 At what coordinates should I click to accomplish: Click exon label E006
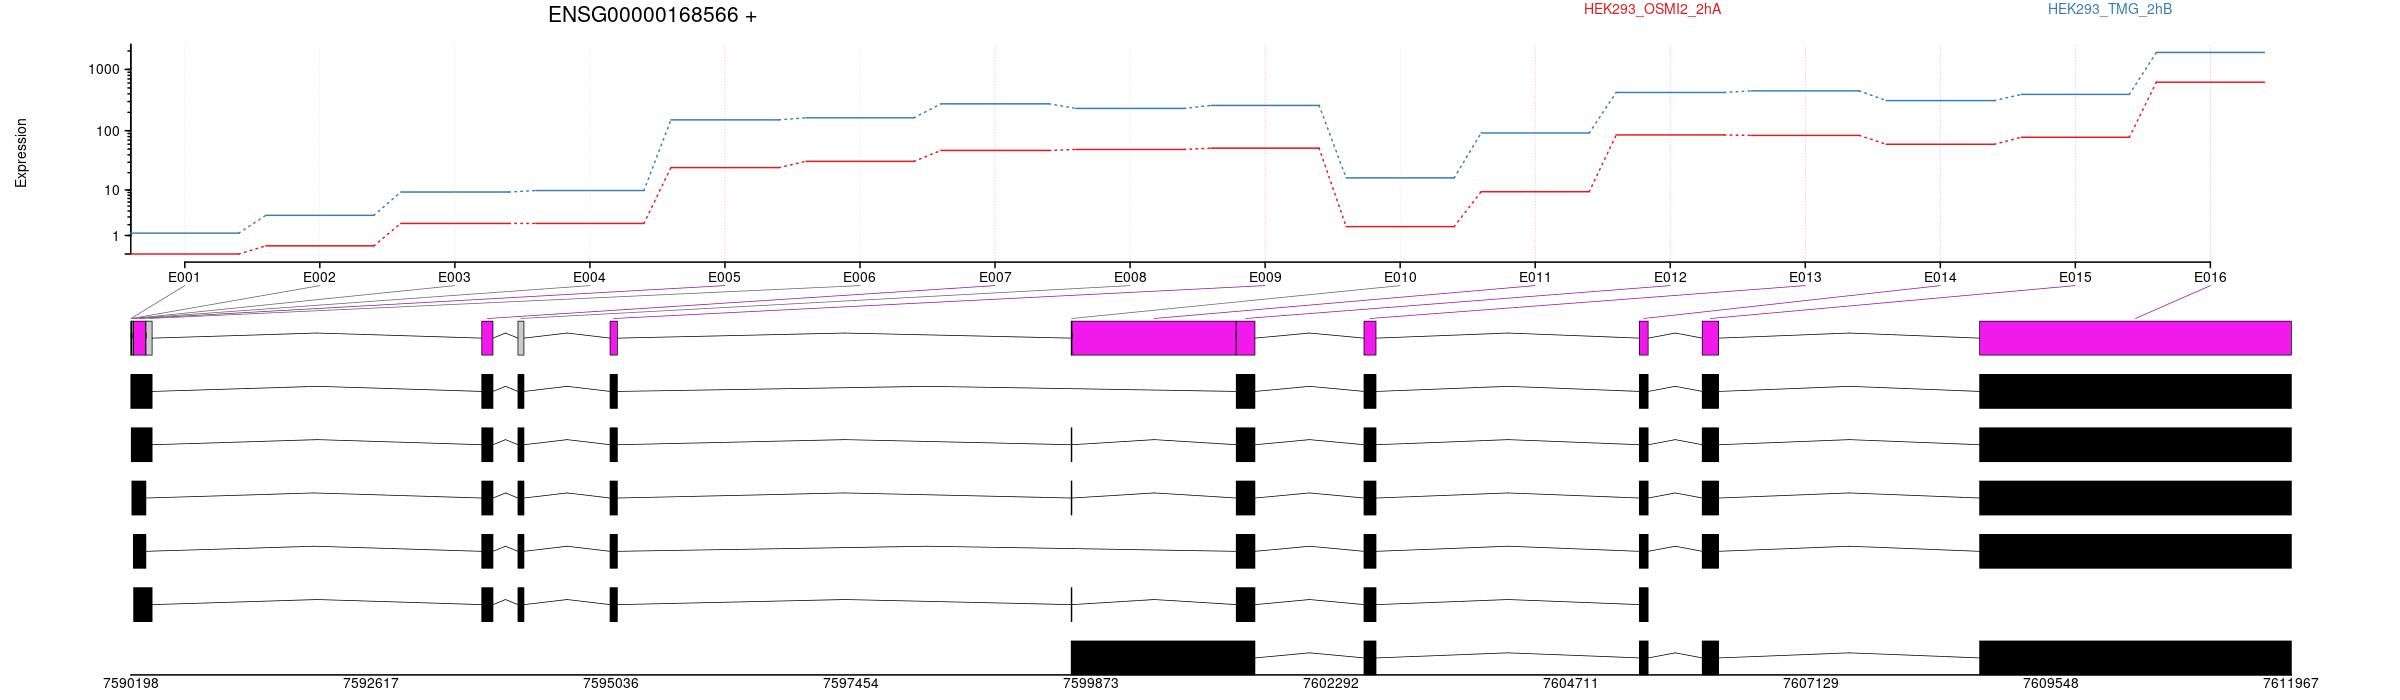859,277
